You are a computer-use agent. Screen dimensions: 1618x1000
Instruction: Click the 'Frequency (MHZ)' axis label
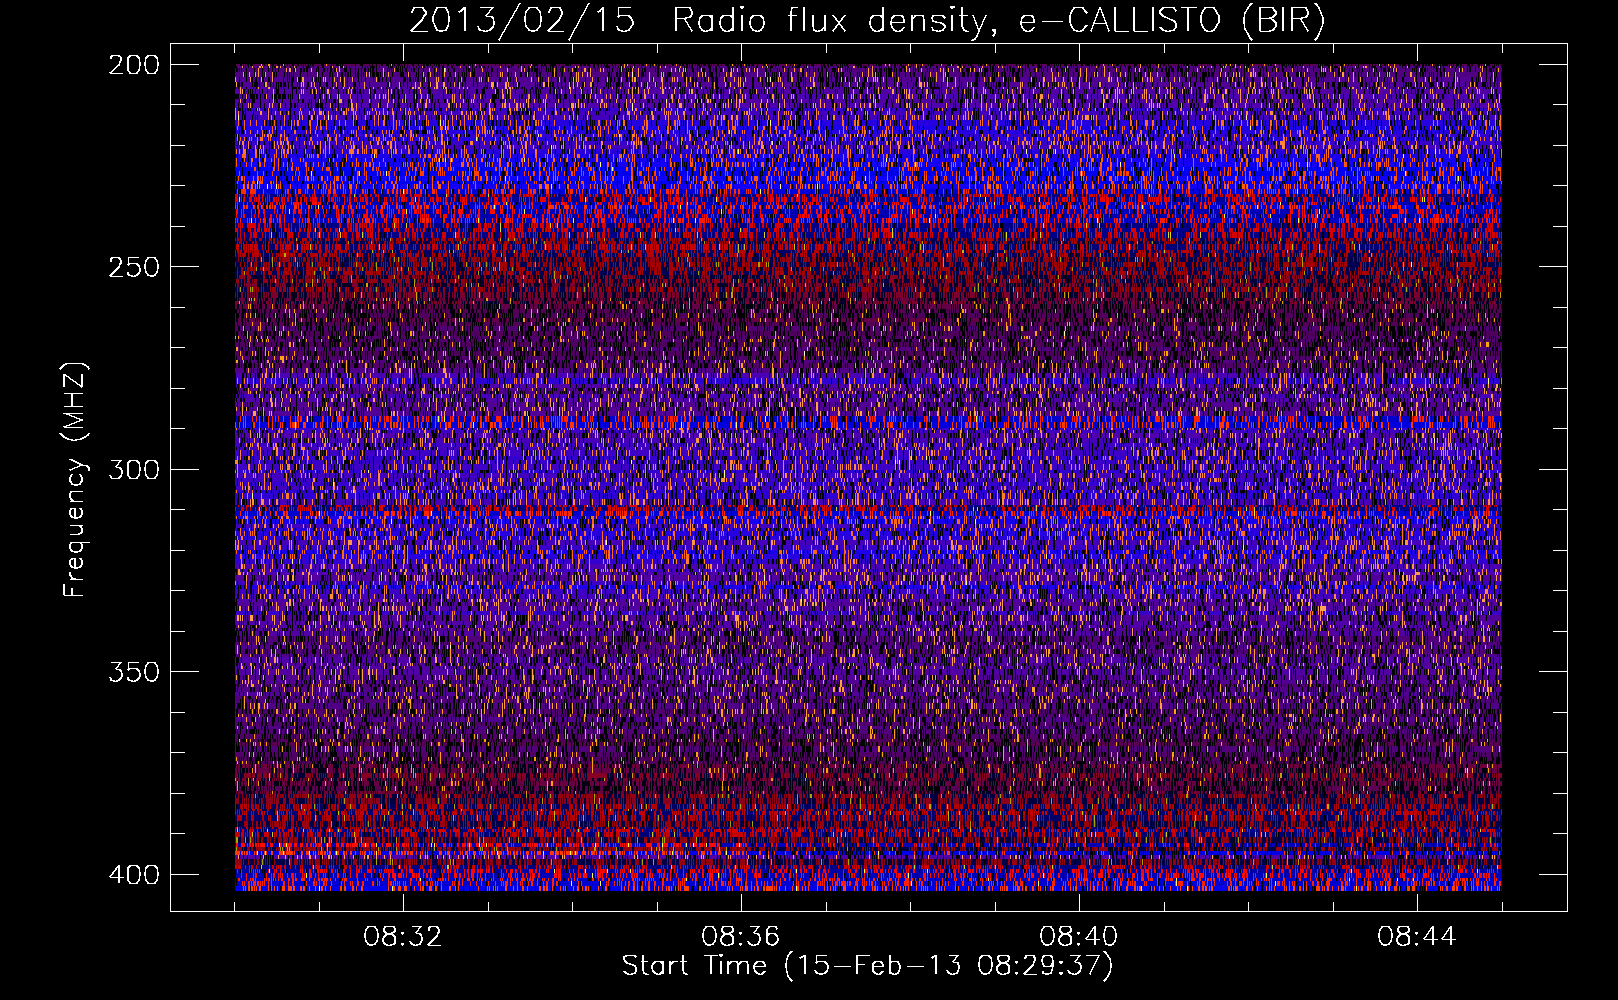pyautogui.click(x=75, y=480)
